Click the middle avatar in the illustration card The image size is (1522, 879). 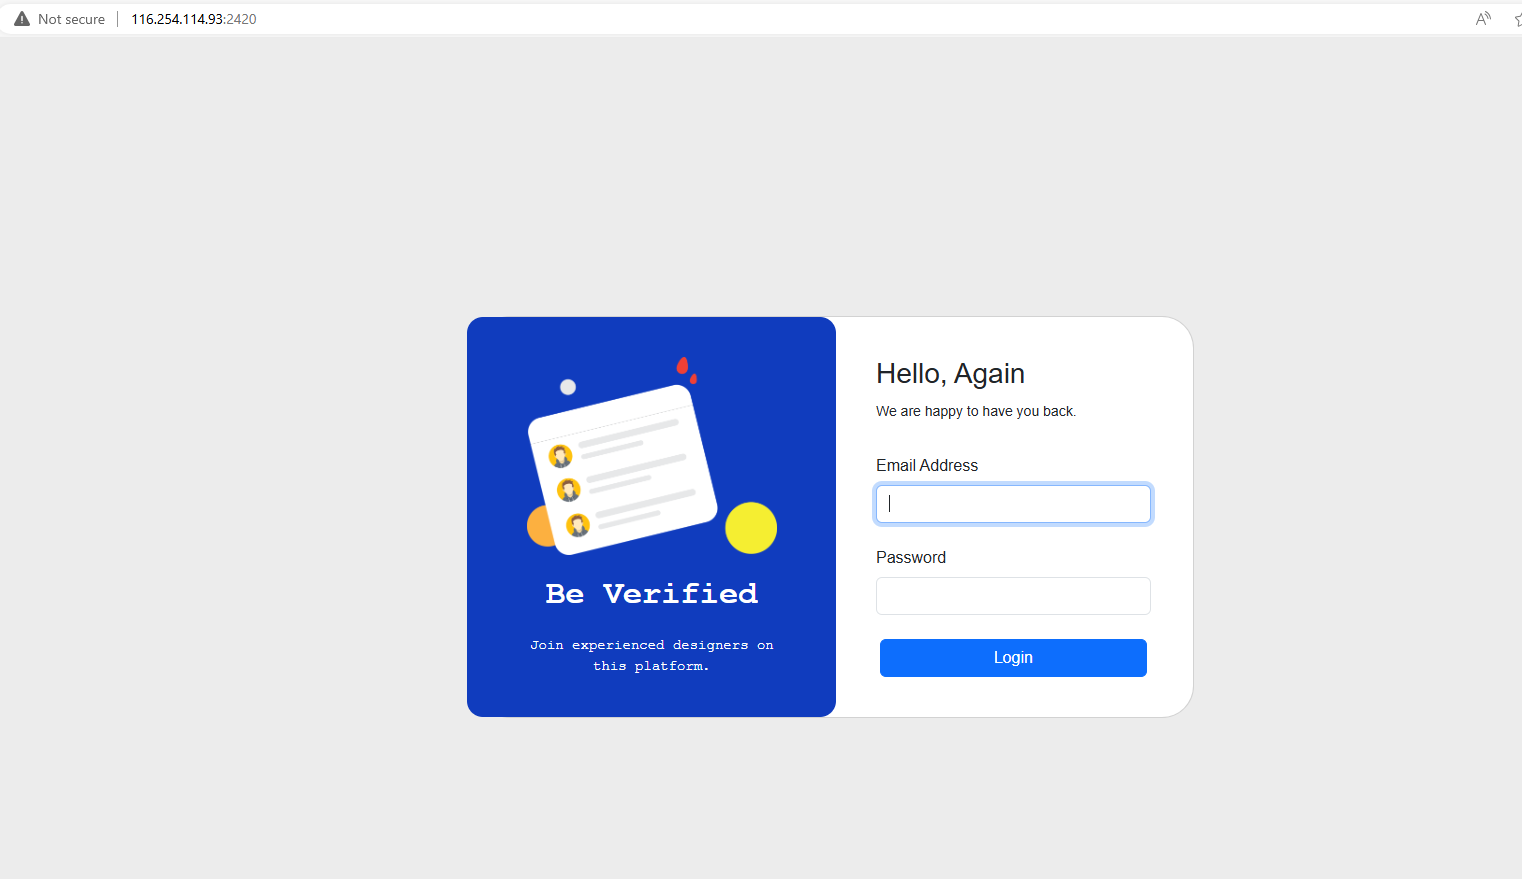[569, 490]
